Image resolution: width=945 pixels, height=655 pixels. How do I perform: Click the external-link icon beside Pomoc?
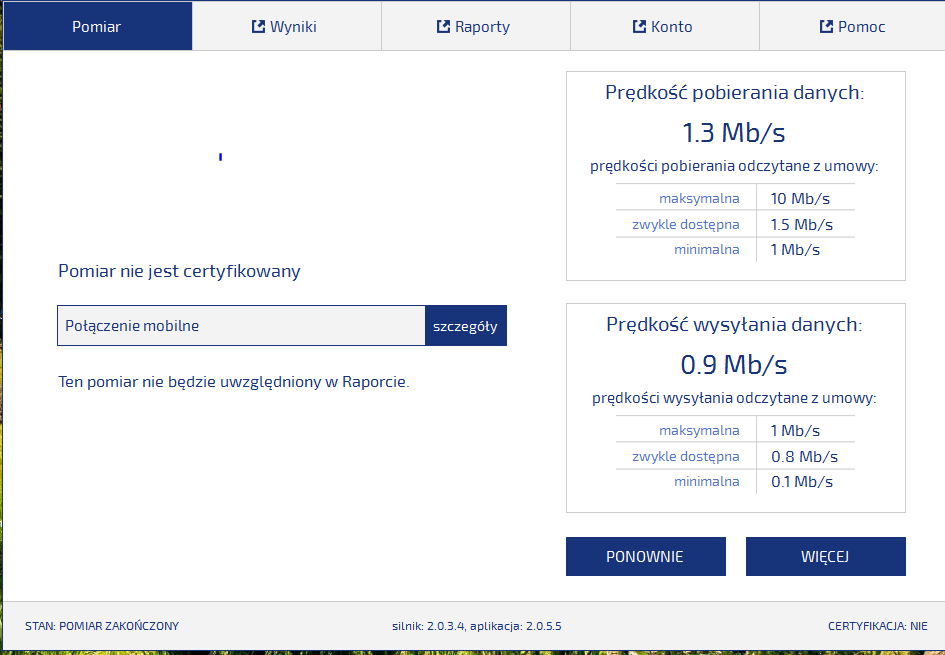[x=826, y=27]
